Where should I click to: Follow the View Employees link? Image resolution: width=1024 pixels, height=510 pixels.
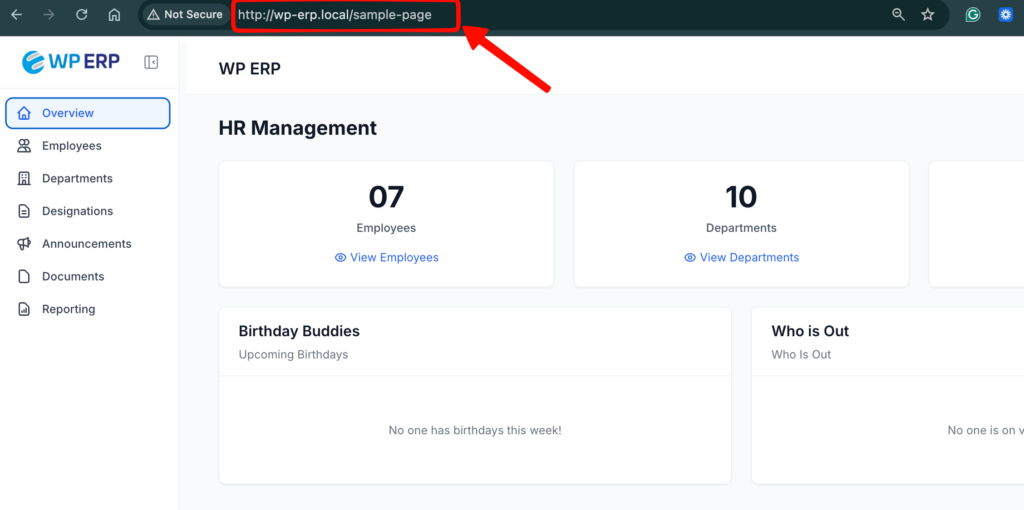pyautogui.click(x=386, y=258)
